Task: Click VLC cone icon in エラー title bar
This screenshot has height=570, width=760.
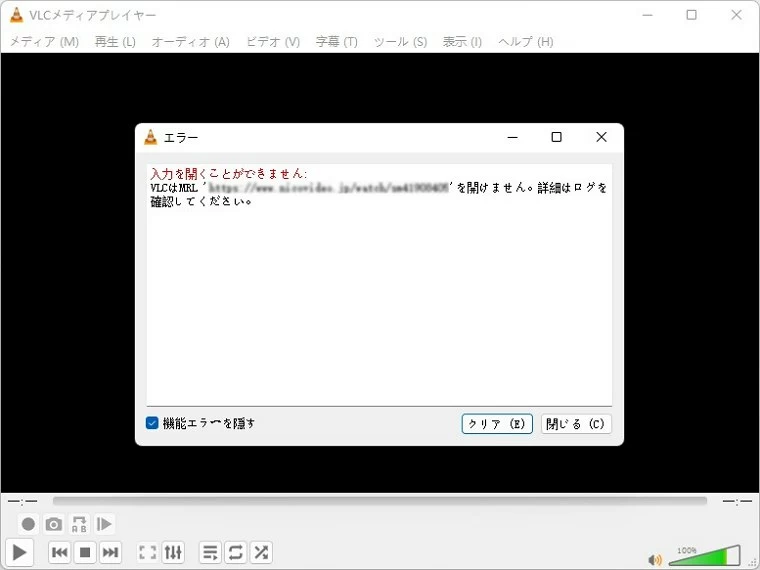Action: [x=151, y=138]
